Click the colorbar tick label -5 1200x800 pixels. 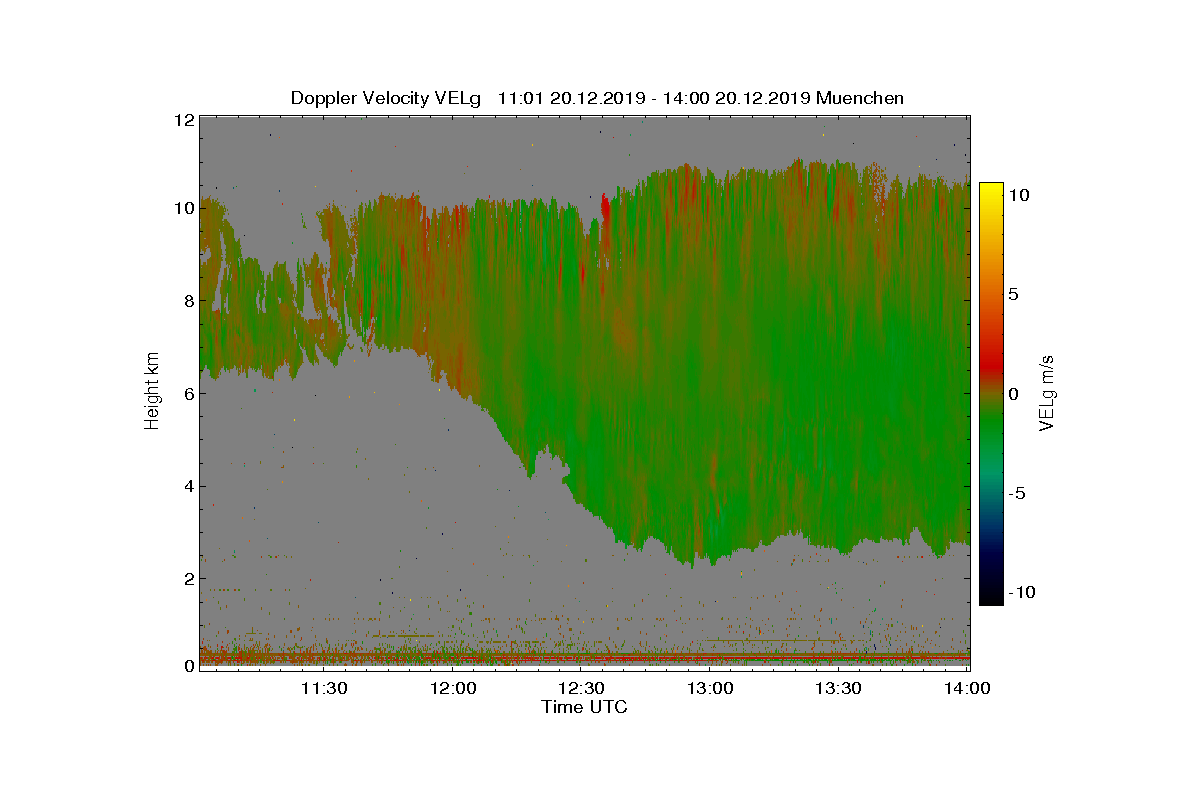point(1016,493)
